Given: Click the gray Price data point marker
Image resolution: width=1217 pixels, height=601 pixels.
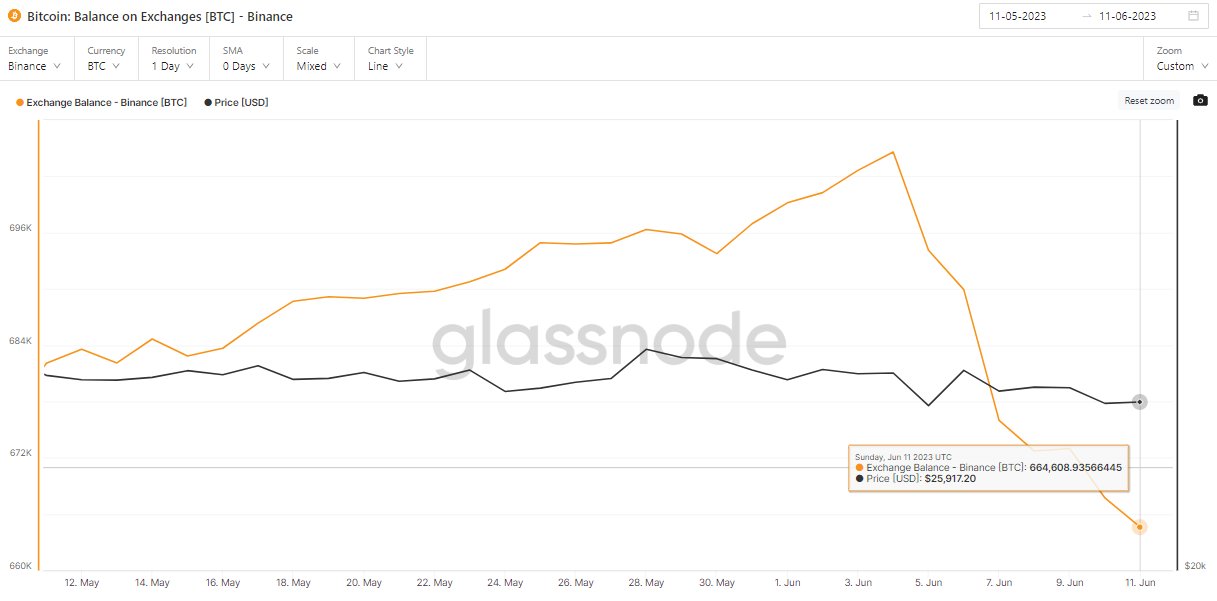Looking at the screenshot, I should point(1140,402).
